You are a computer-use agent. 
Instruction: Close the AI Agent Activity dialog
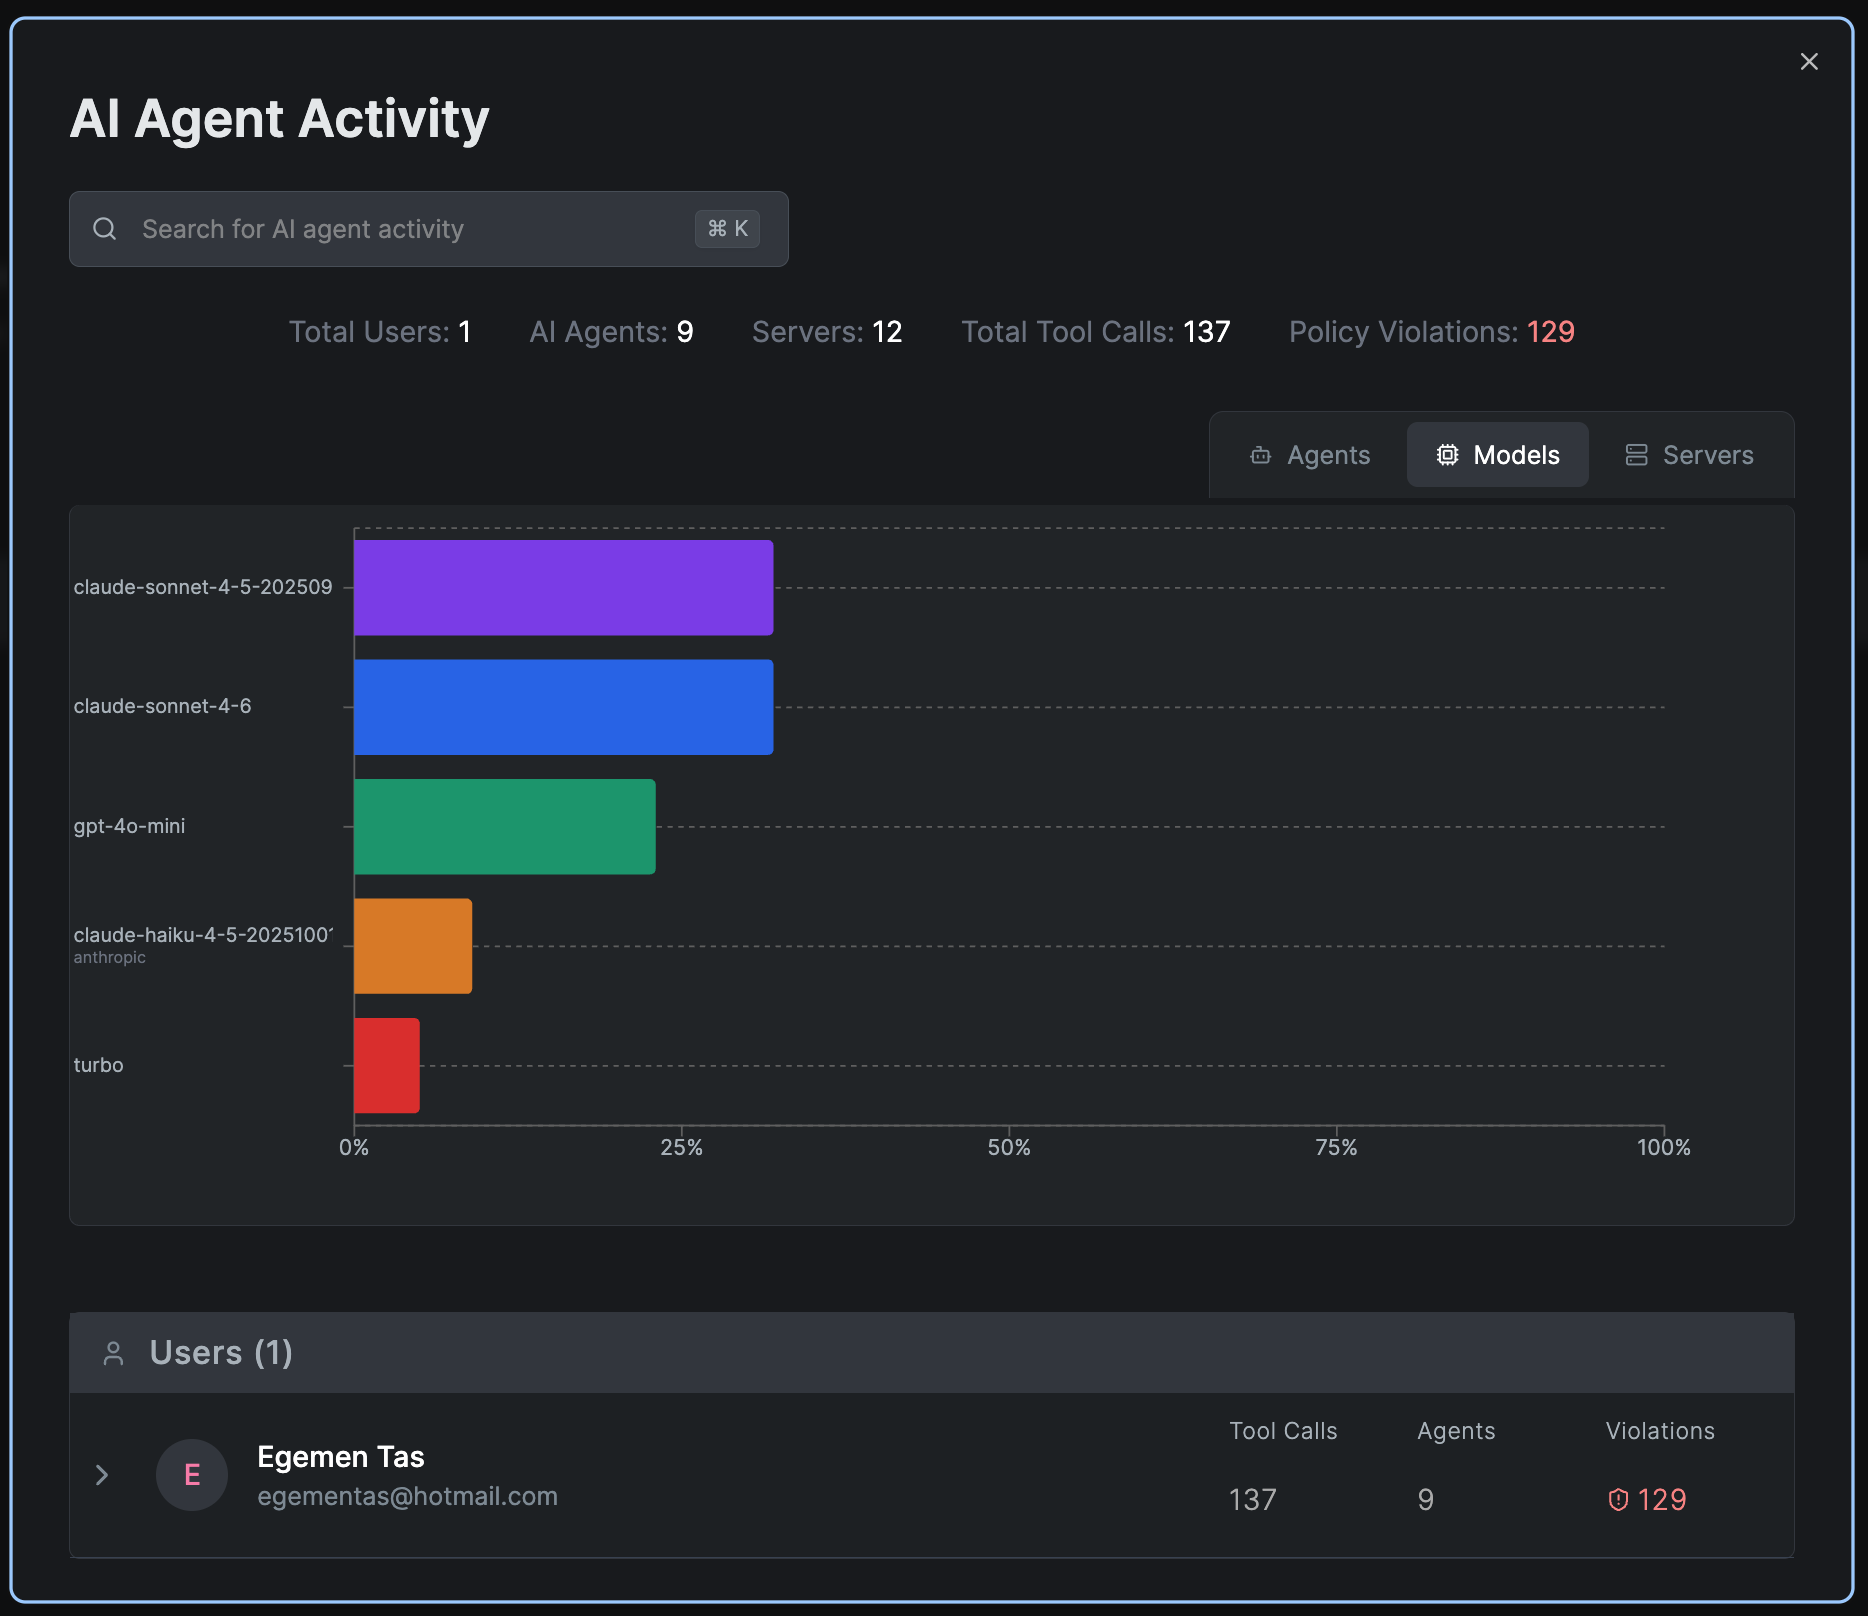coord(1808,62)
